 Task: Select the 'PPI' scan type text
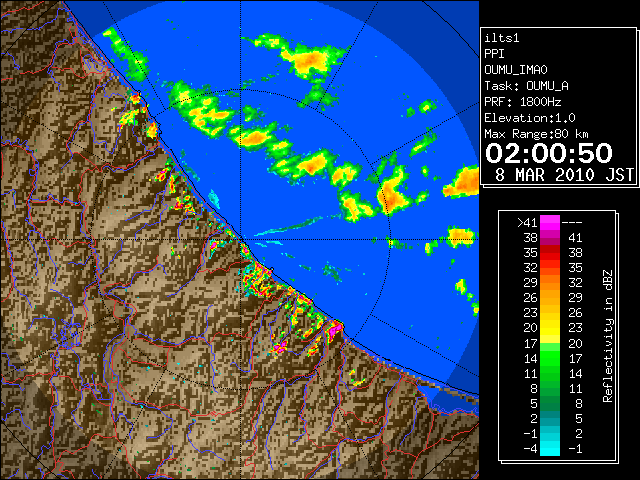coord(494,54)
